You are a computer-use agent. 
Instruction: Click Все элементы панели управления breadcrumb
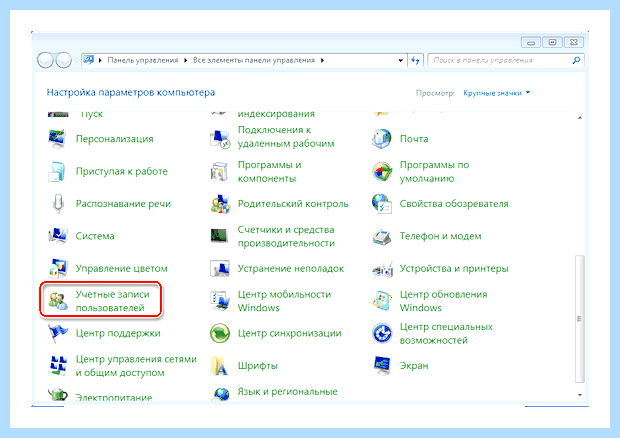tap(253, 60)
